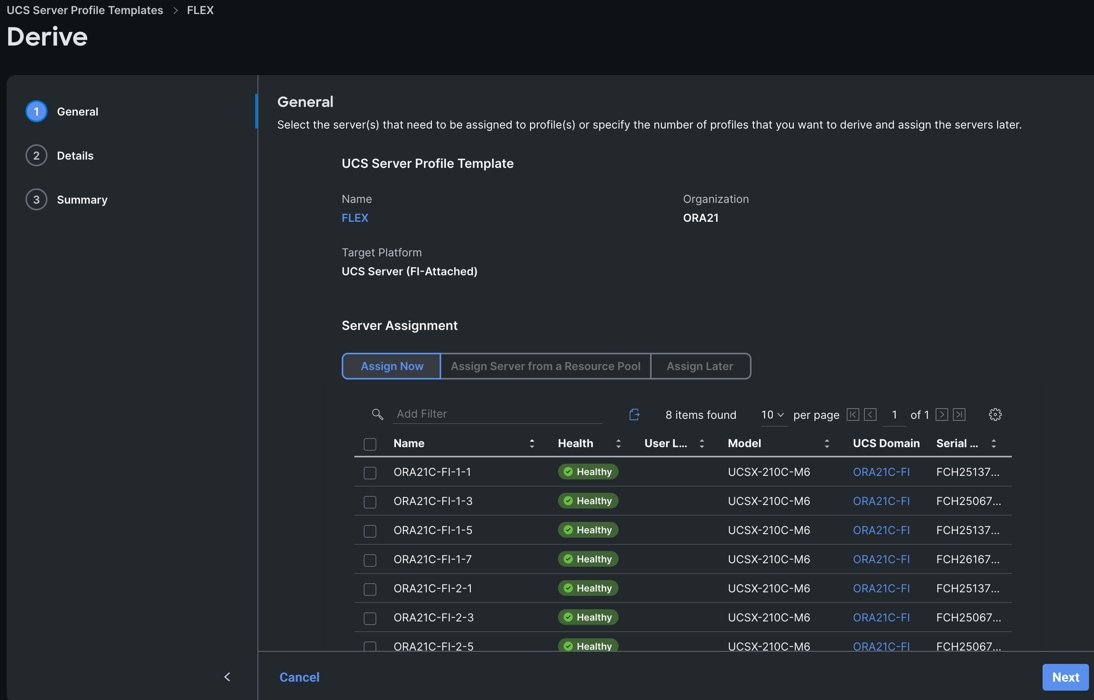The height and width of the screenshot is (700, 1094).
Task: Go to last page of results
Action: (959, 415)
